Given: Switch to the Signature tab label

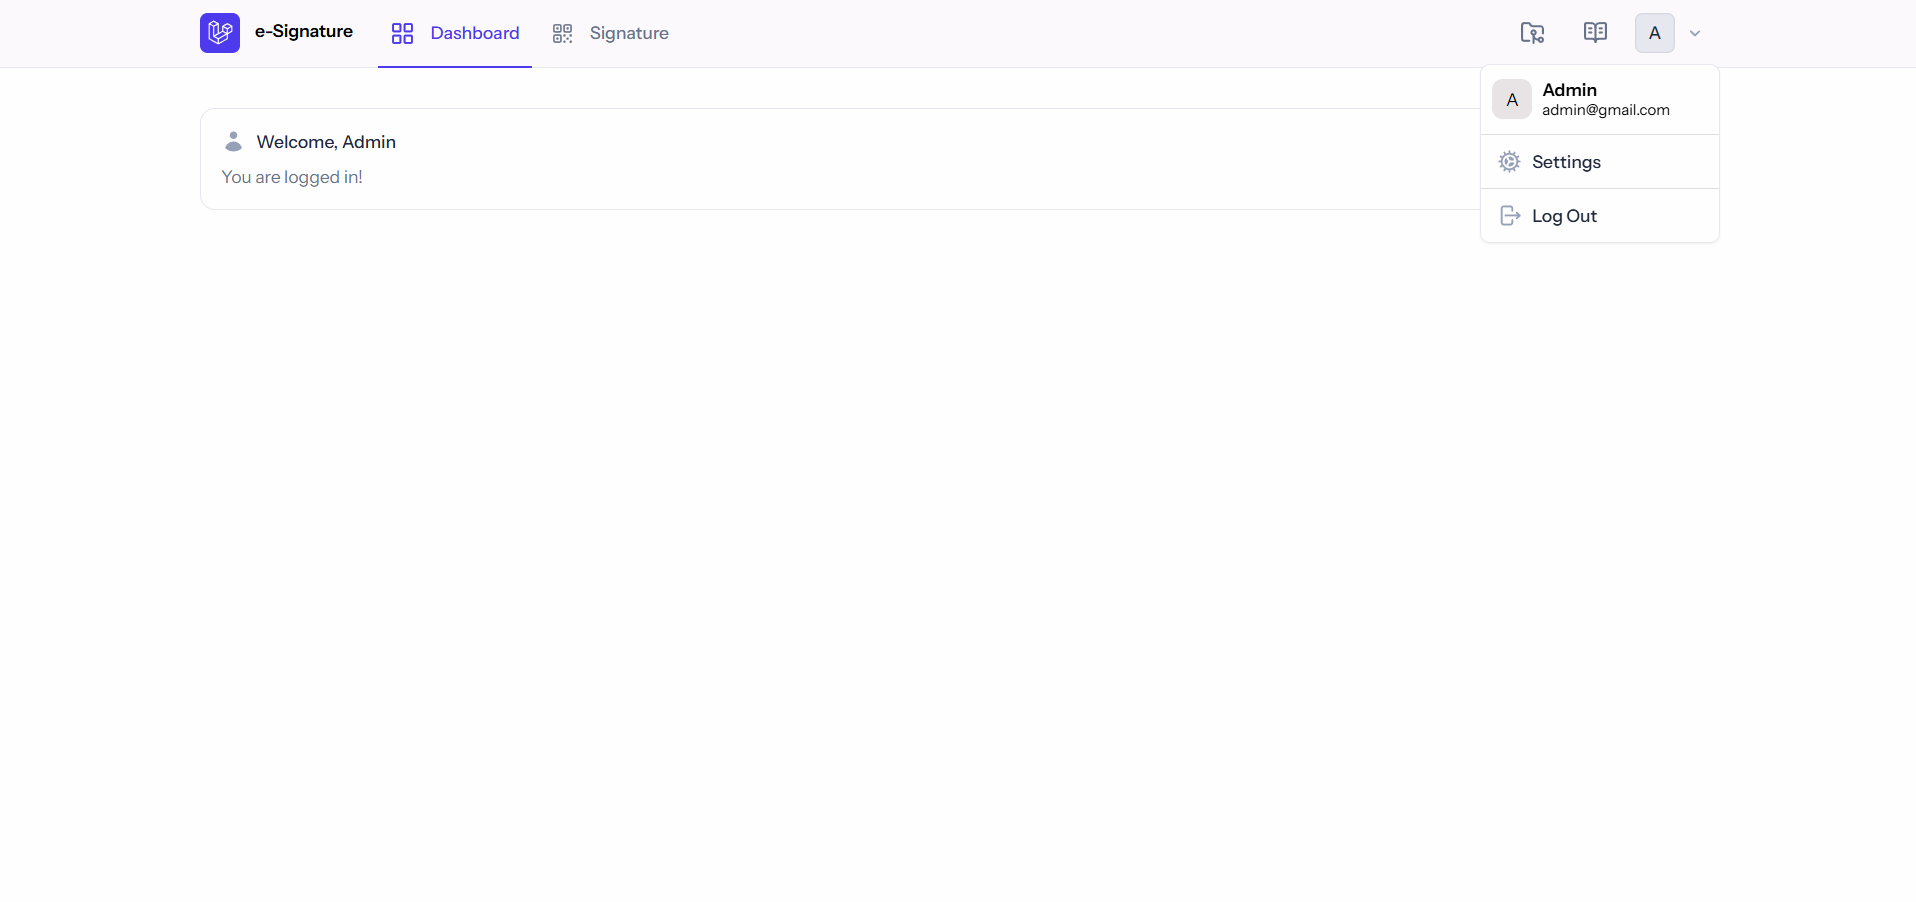Looking at the screenshot, I should click(x=629, y=33).
